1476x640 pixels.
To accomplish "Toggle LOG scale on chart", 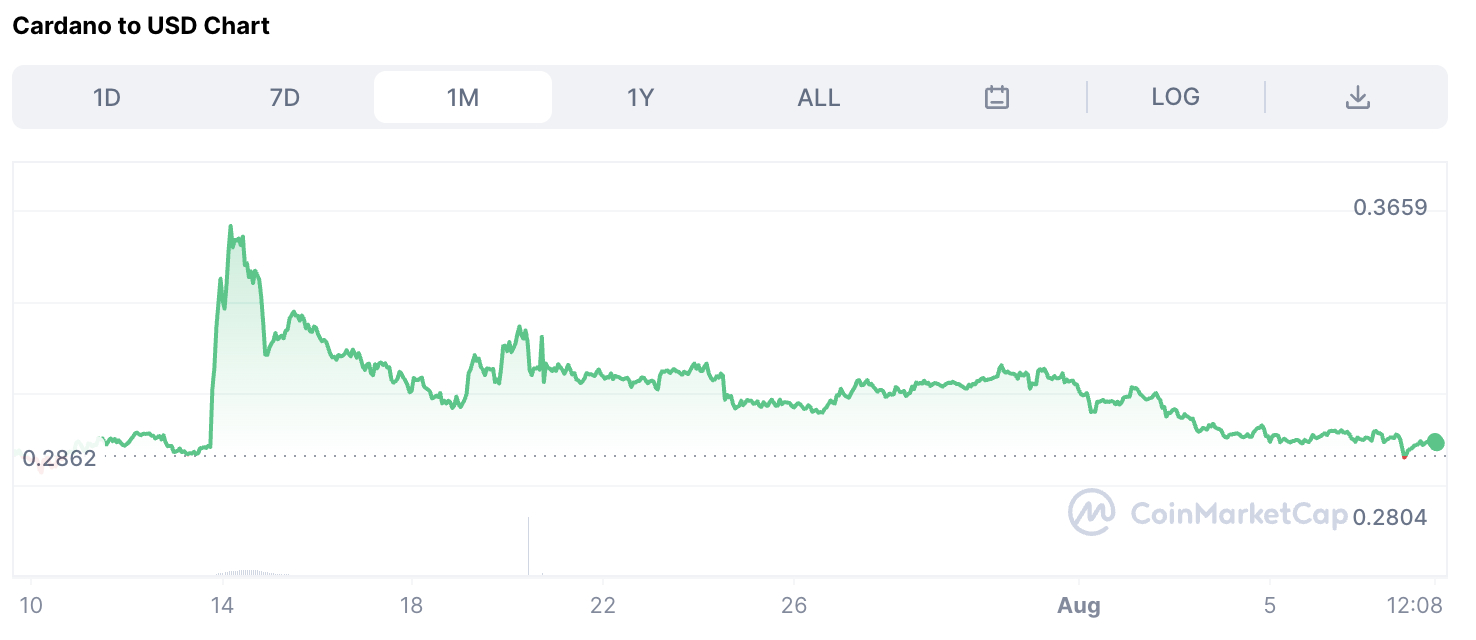I will click(x=1176, y=97).
